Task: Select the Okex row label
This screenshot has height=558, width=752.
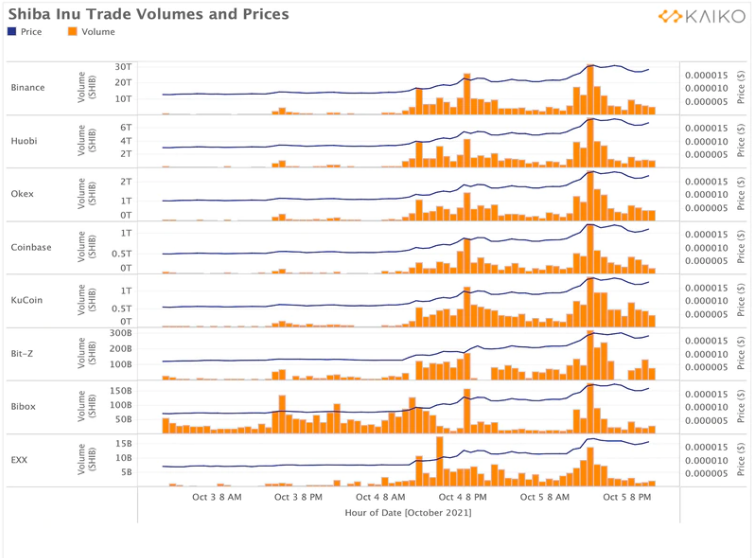Action: 22,194
